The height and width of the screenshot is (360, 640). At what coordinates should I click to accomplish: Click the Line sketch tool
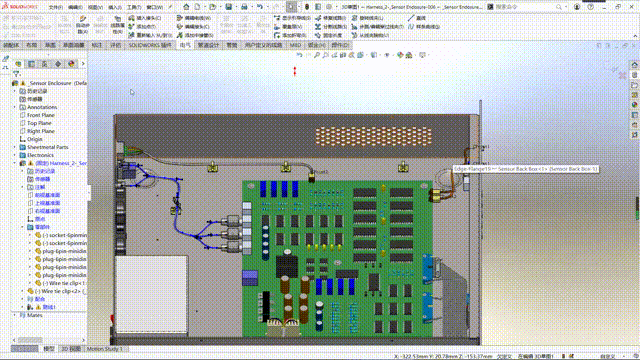(416, 18)
